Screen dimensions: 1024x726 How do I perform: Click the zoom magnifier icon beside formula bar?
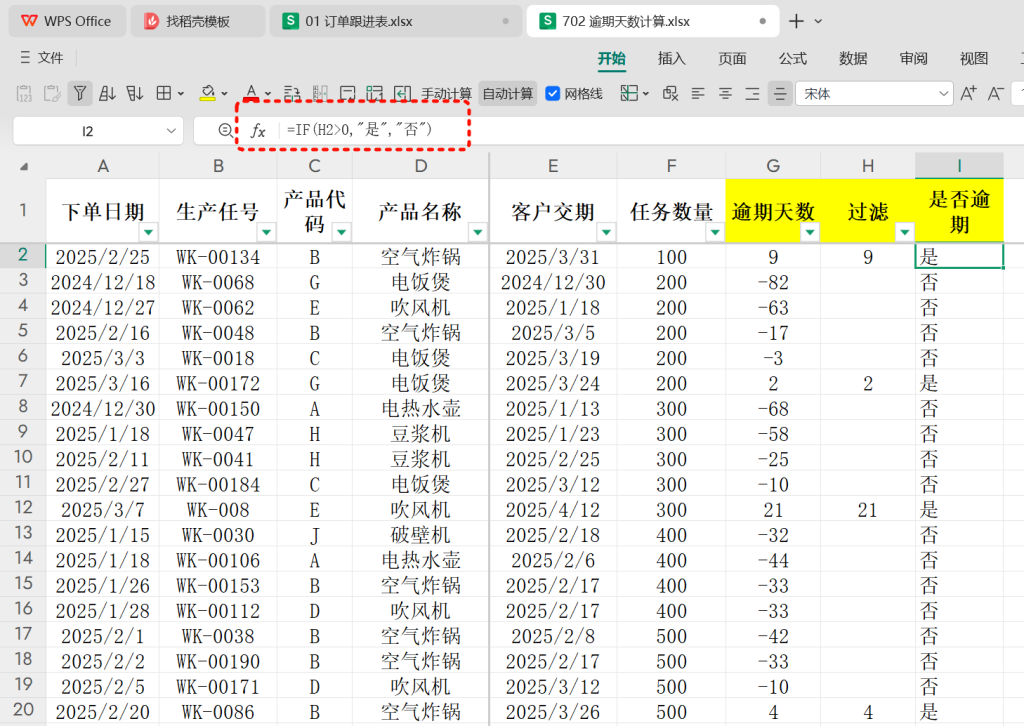[x=225, y=130]
